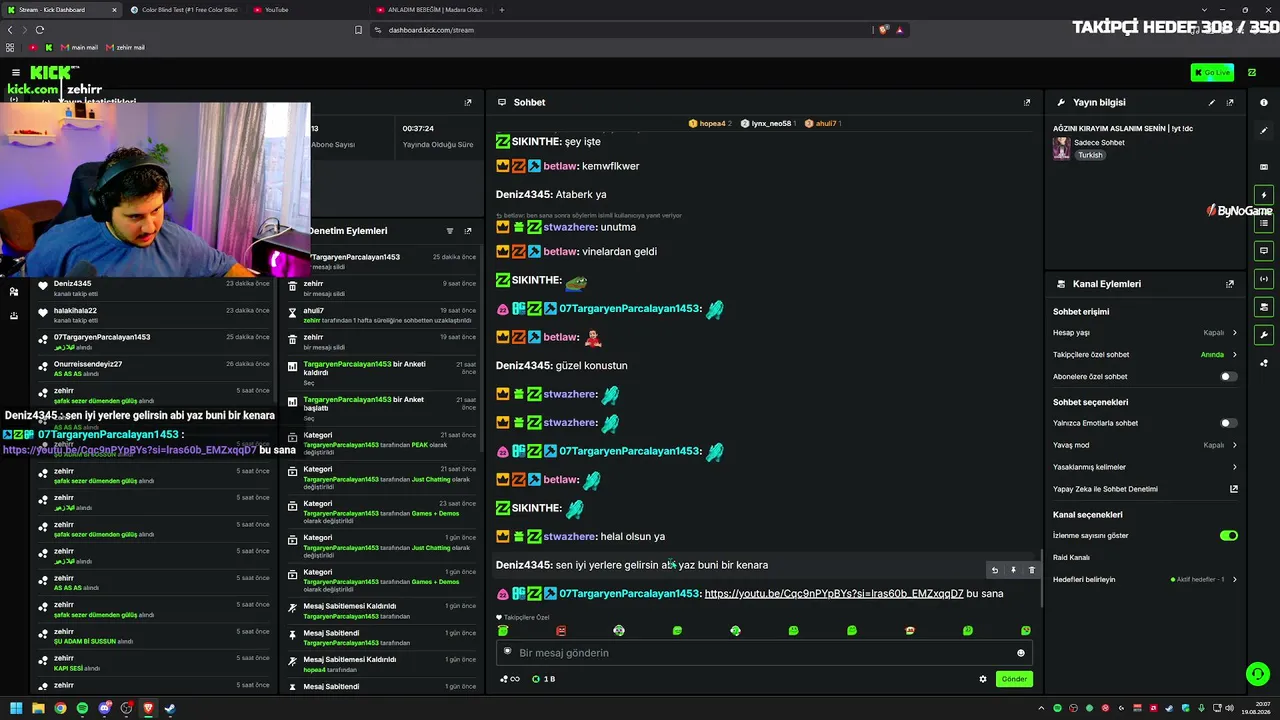1280x720 pixels.
Task: Bookmark this page from the address bar
Action: click(x=358, y=30)
